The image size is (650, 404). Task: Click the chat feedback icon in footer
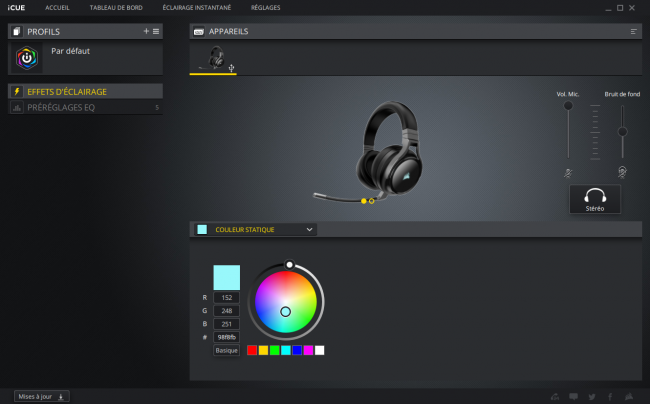click(573, 397)
